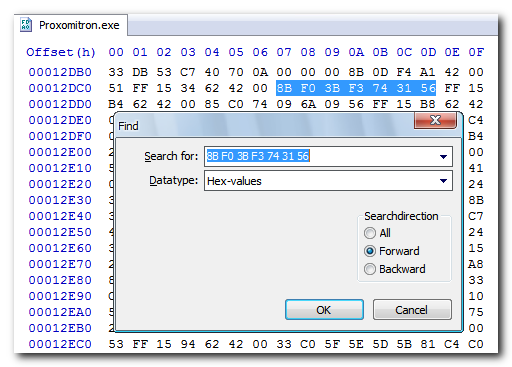Click byte 53 at start of row 00012EC0

click(116, 344)
